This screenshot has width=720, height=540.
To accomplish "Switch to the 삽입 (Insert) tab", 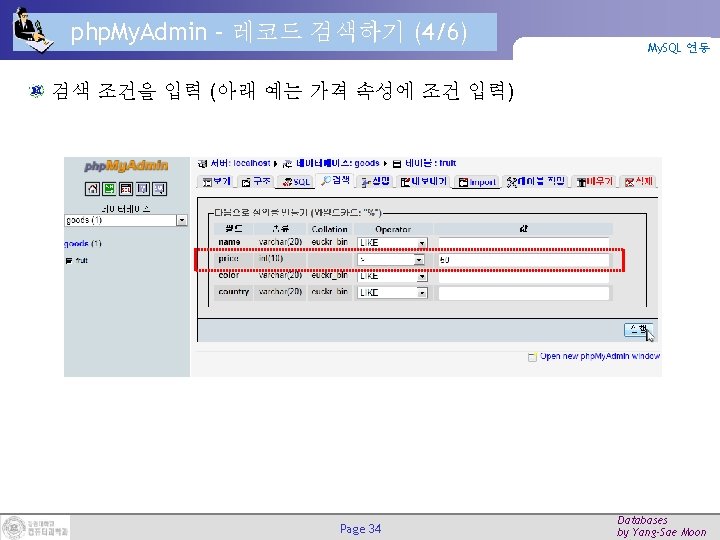I will pyautogui.click(x=375, y=181).
